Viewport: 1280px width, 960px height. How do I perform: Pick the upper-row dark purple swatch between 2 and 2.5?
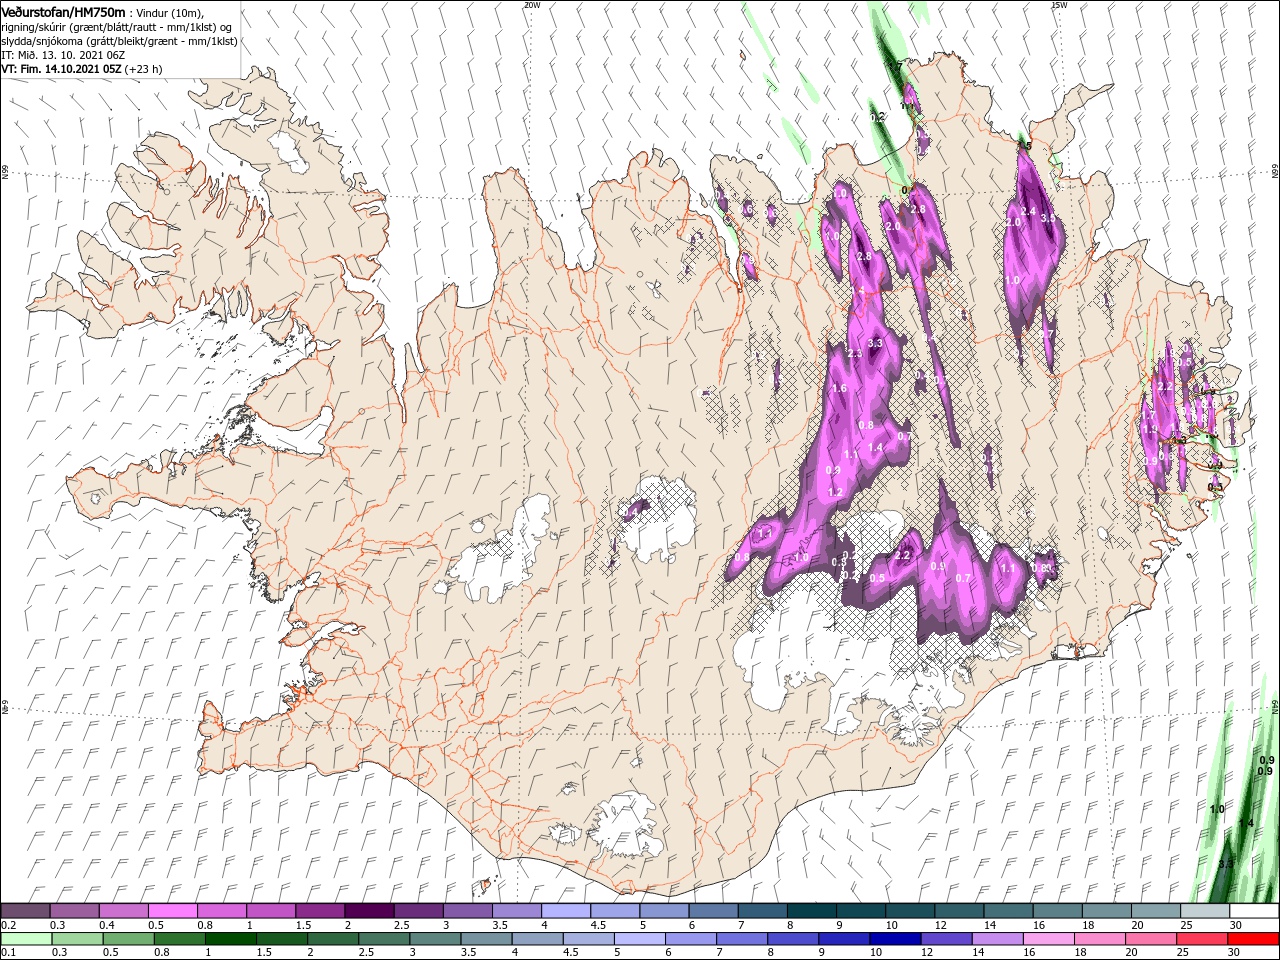(369, 911)
